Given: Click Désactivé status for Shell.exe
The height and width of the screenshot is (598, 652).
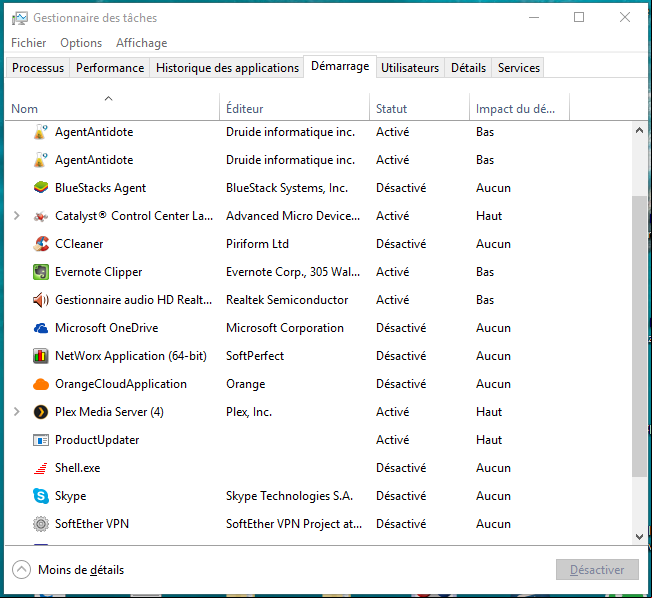Looking at the screenshot, I should [x=401, y=468].
